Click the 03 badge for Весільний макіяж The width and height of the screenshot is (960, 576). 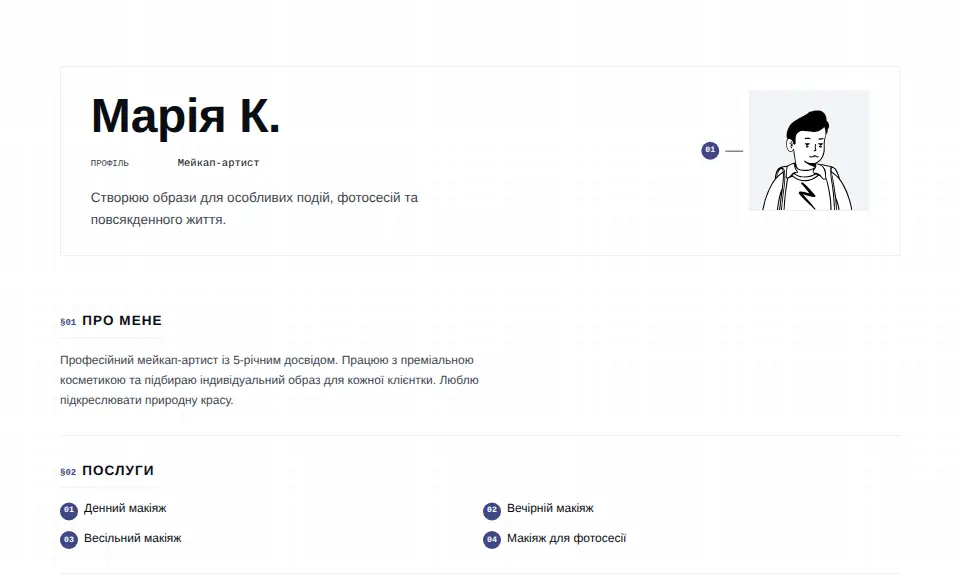(69, 540)
